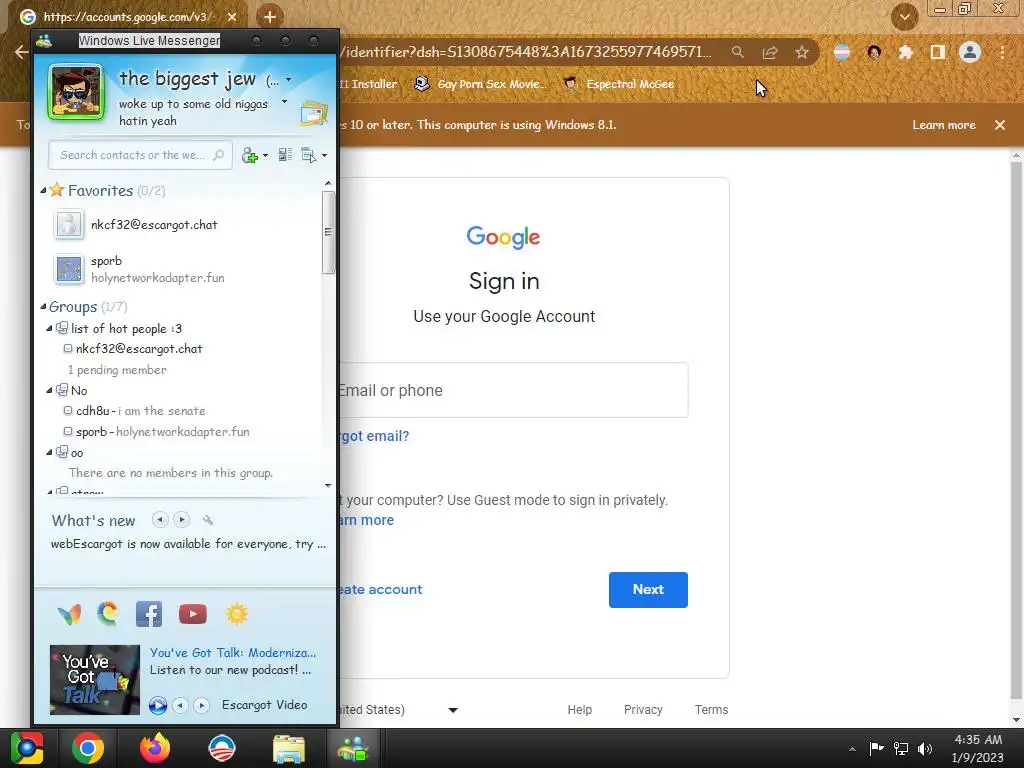
Task: Open Firefox from the taskbar
Action: 155,748
